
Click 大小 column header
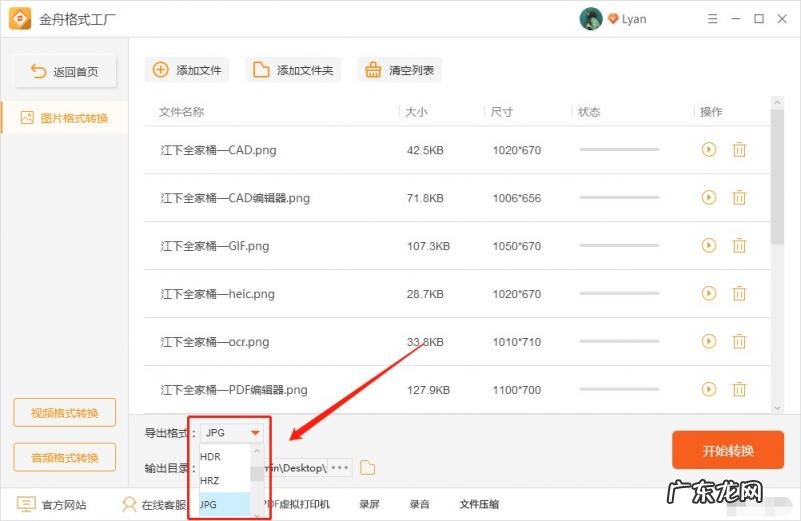(x=416, y=112)
